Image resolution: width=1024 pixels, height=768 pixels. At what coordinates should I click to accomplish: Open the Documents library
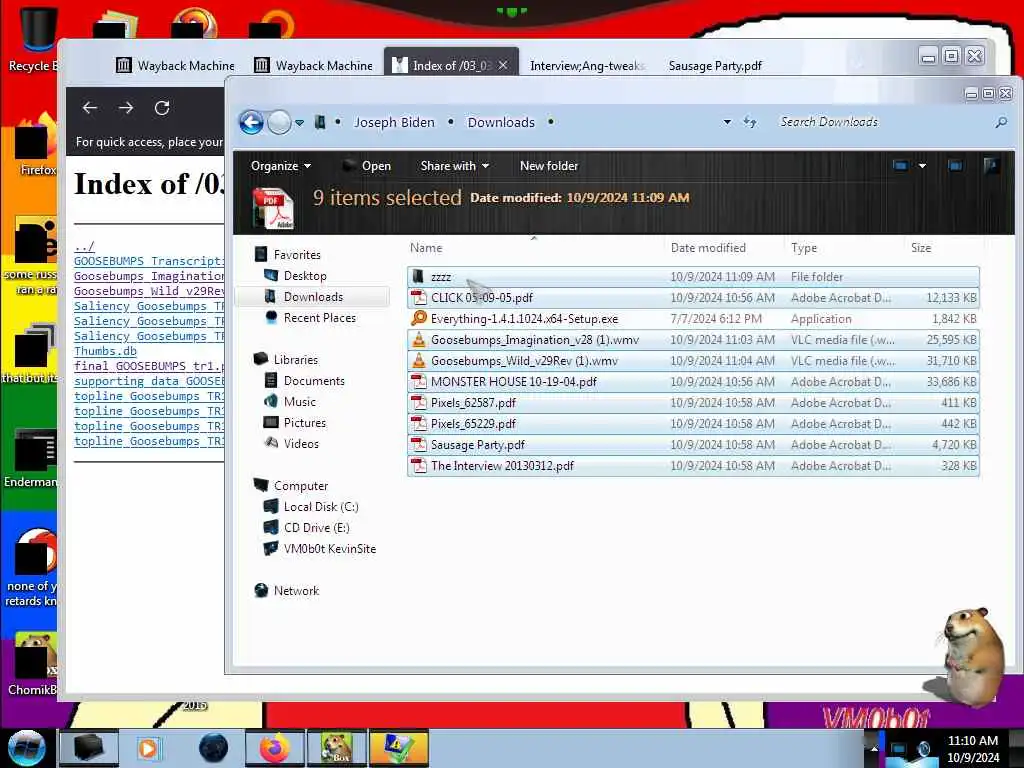click(313, 381)
